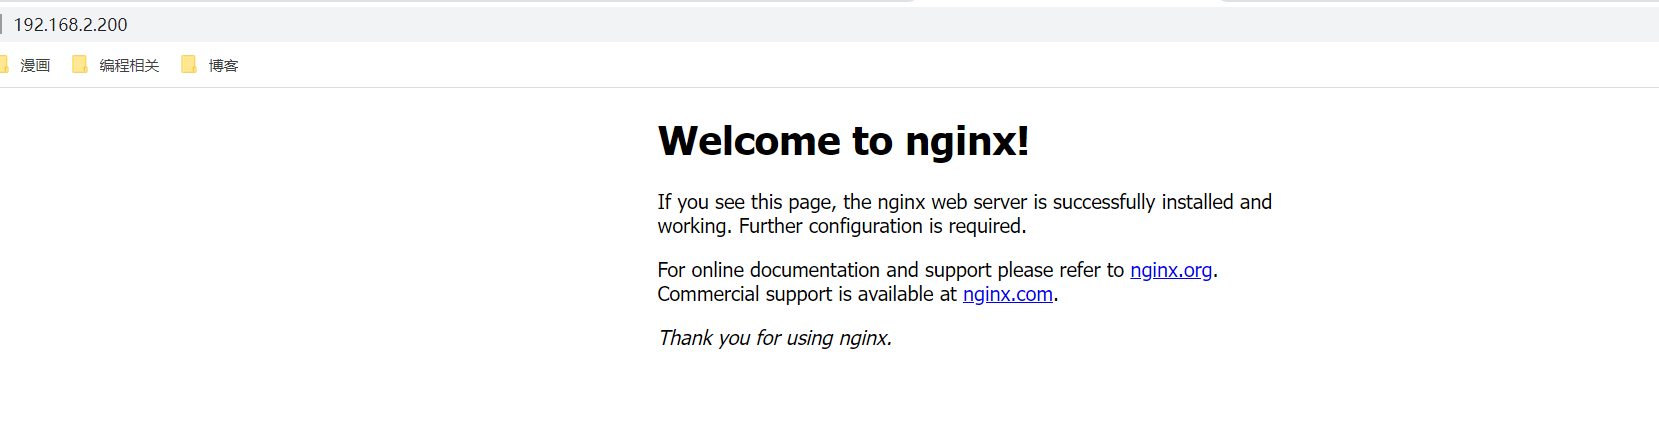This screenshot has height=425, width=1659.
Task: Open the 博客 bookmarks folder
Action: [209, 65]
